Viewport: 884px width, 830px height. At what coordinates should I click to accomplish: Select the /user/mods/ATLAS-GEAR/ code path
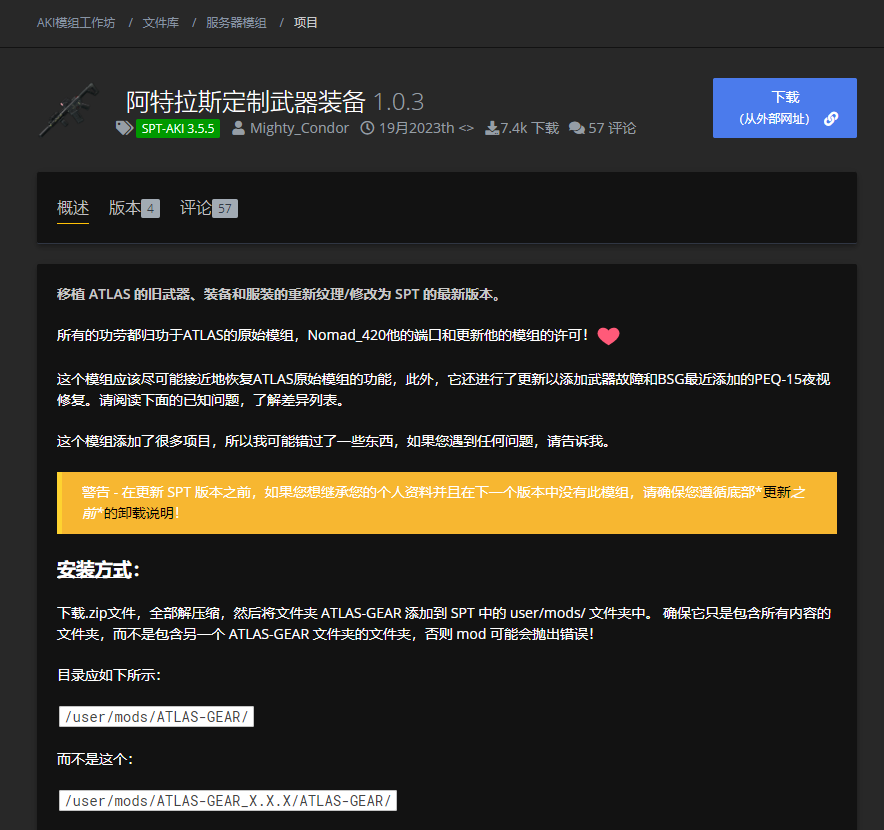tap(156, 716)
